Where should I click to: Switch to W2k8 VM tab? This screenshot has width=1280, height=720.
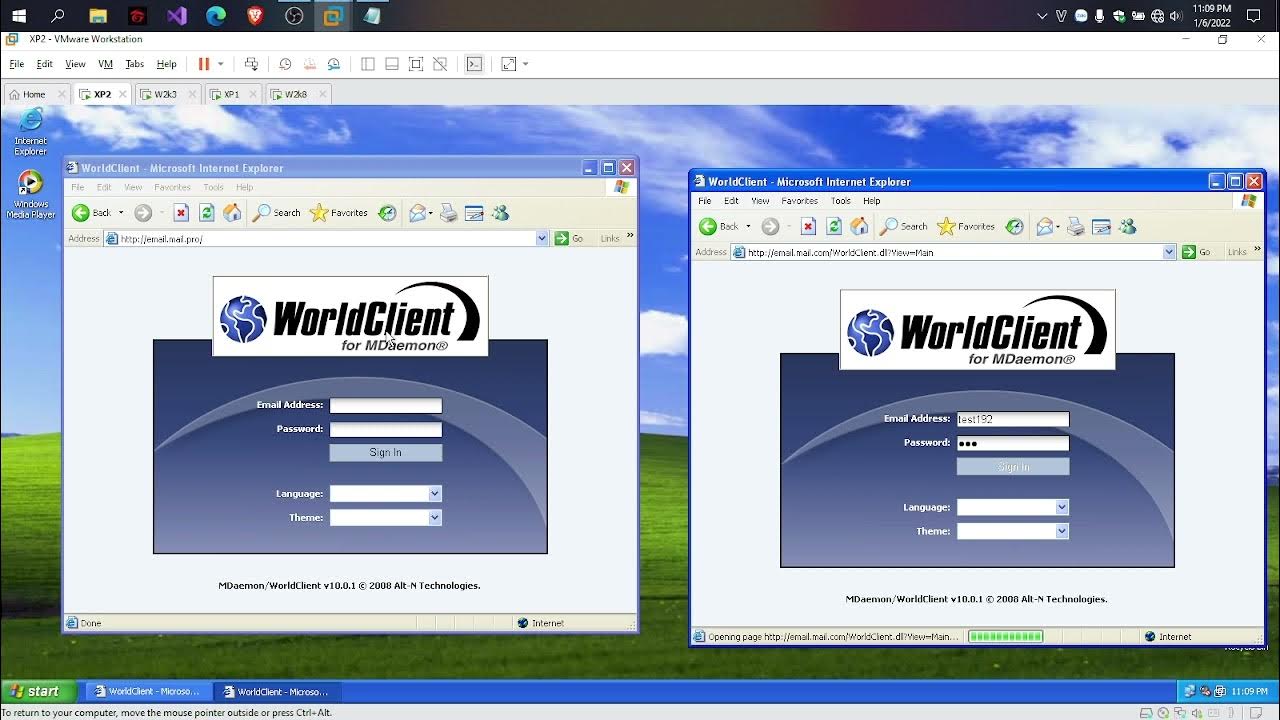(296, 95)
